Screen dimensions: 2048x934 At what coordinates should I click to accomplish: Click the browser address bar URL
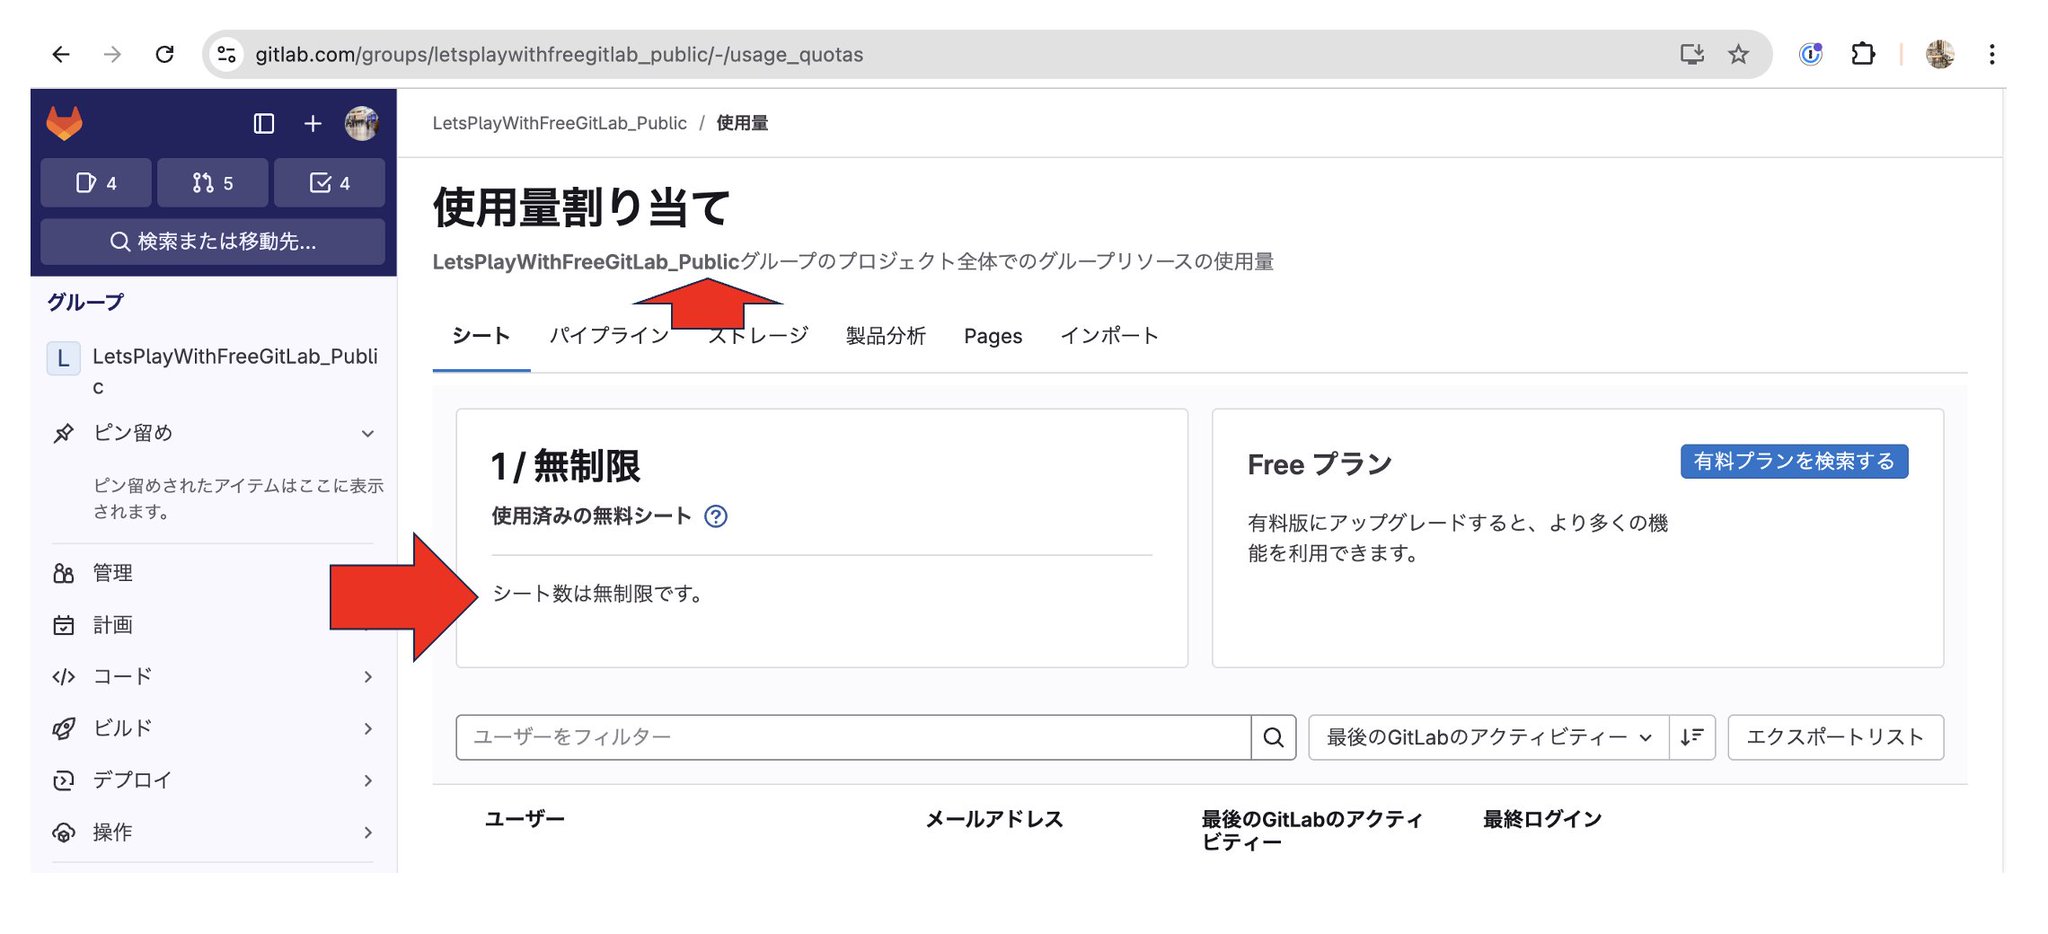(559, 54)
